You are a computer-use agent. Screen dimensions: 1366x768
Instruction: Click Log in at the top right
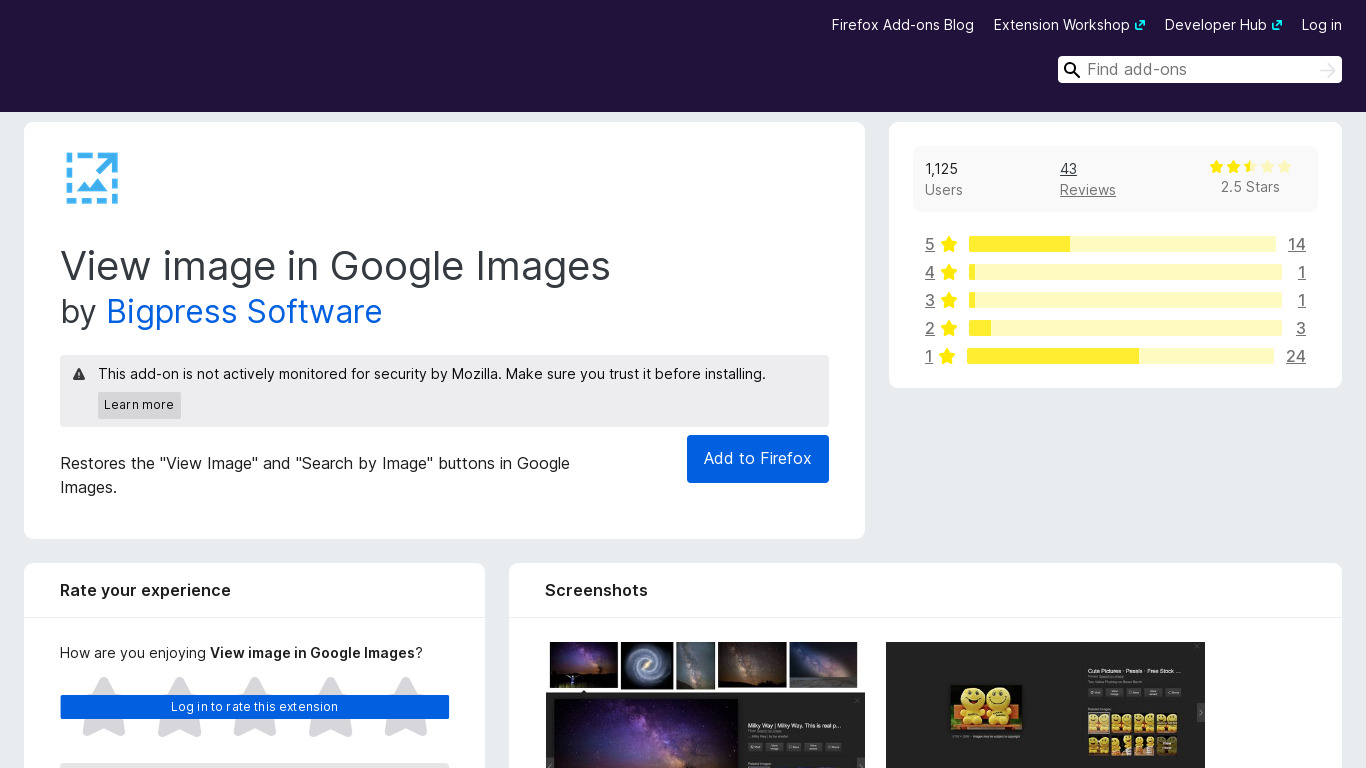tap(1322, 25)
